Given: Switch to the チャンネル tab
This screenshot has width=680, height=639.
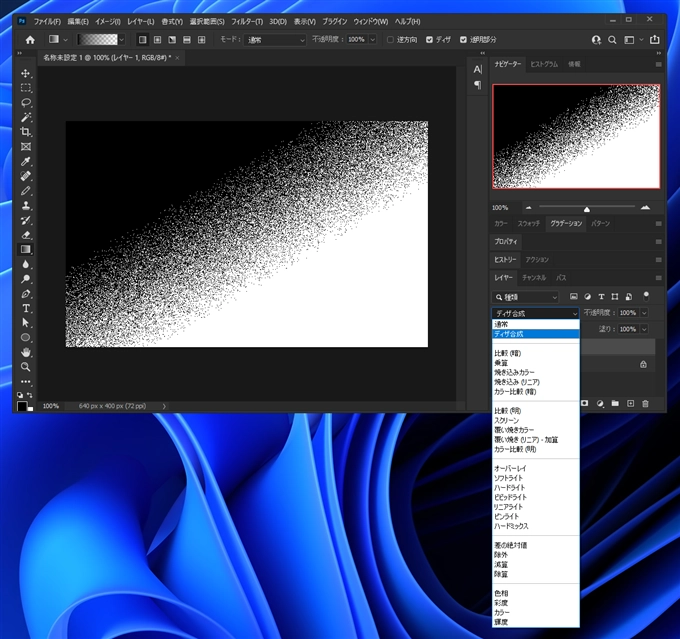Looking at the screenshot, I should tap(534, 277).
